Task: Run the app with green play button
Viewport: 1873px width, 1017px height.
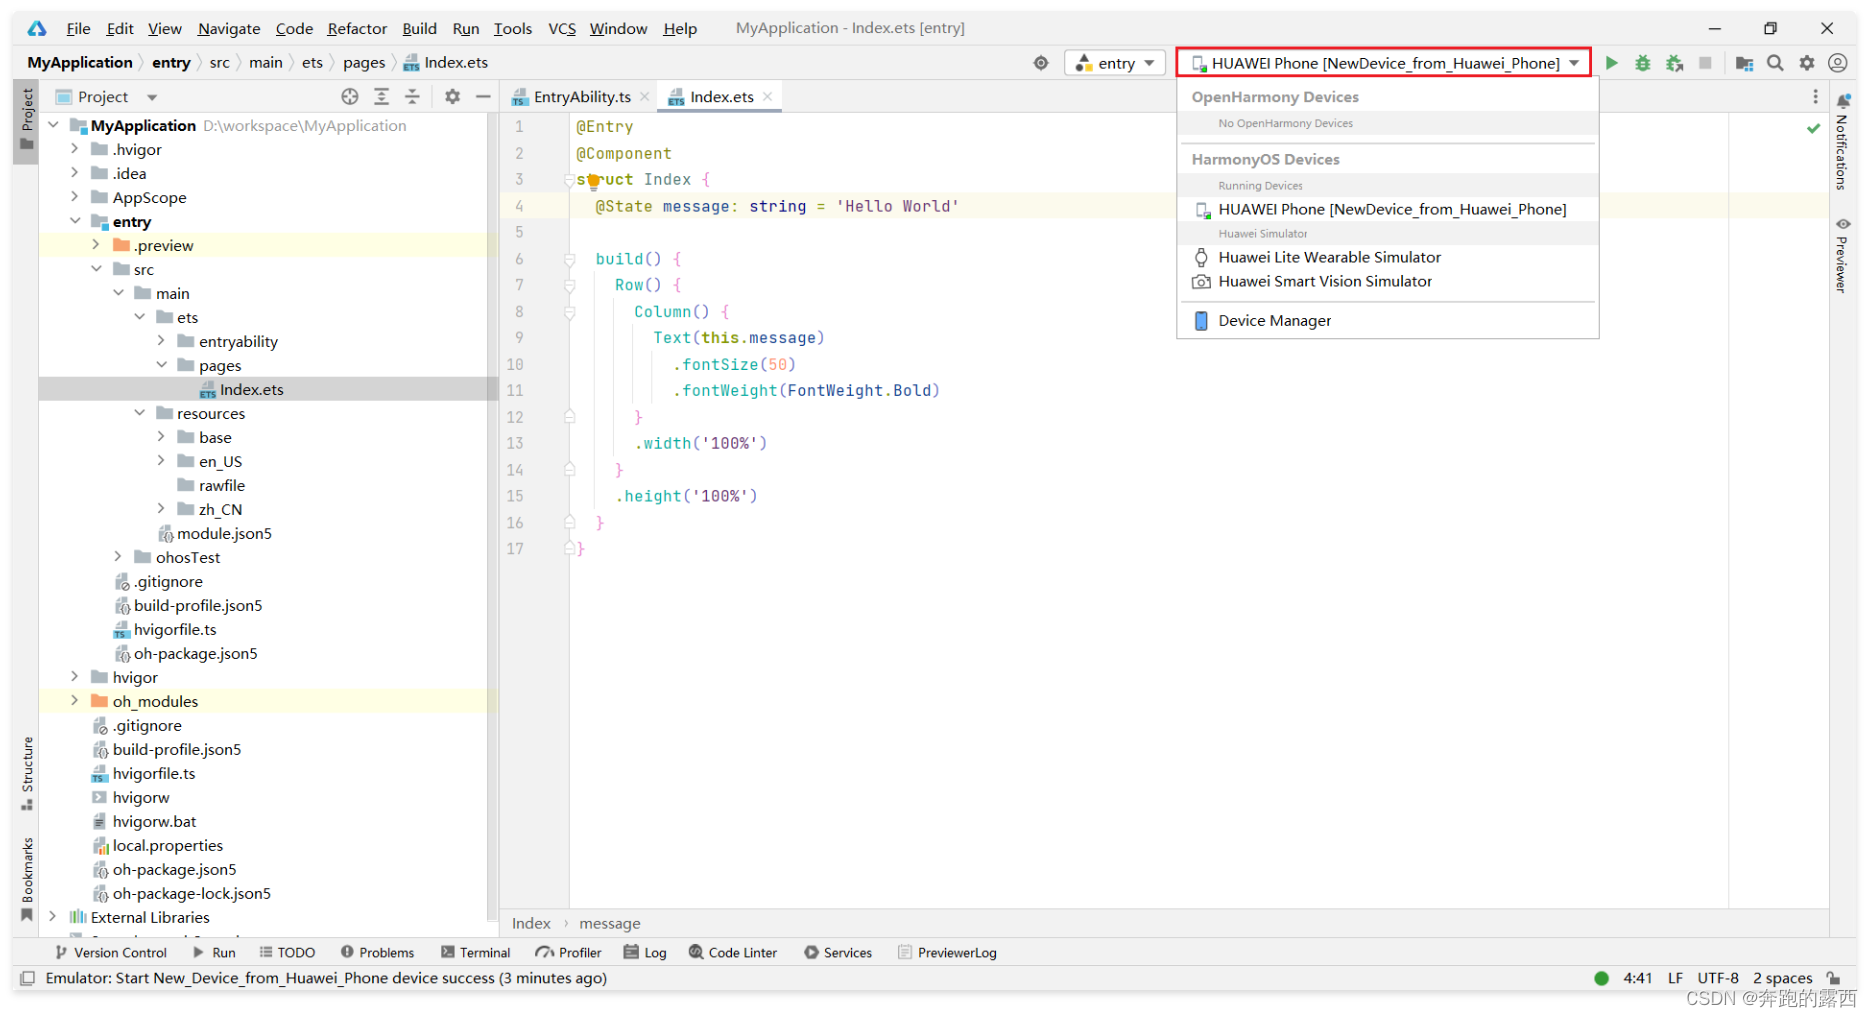Action: [1611, 63]
